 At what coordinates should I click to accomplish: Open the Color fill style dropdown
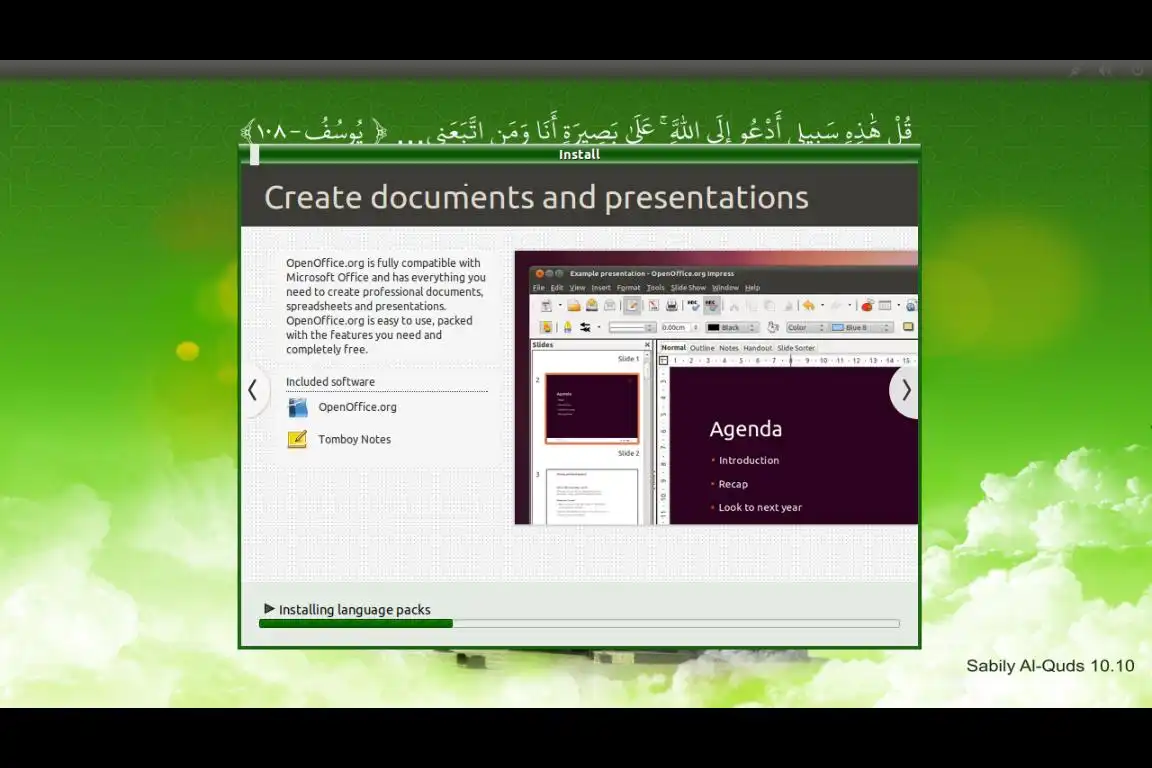[x=806, y=328]
